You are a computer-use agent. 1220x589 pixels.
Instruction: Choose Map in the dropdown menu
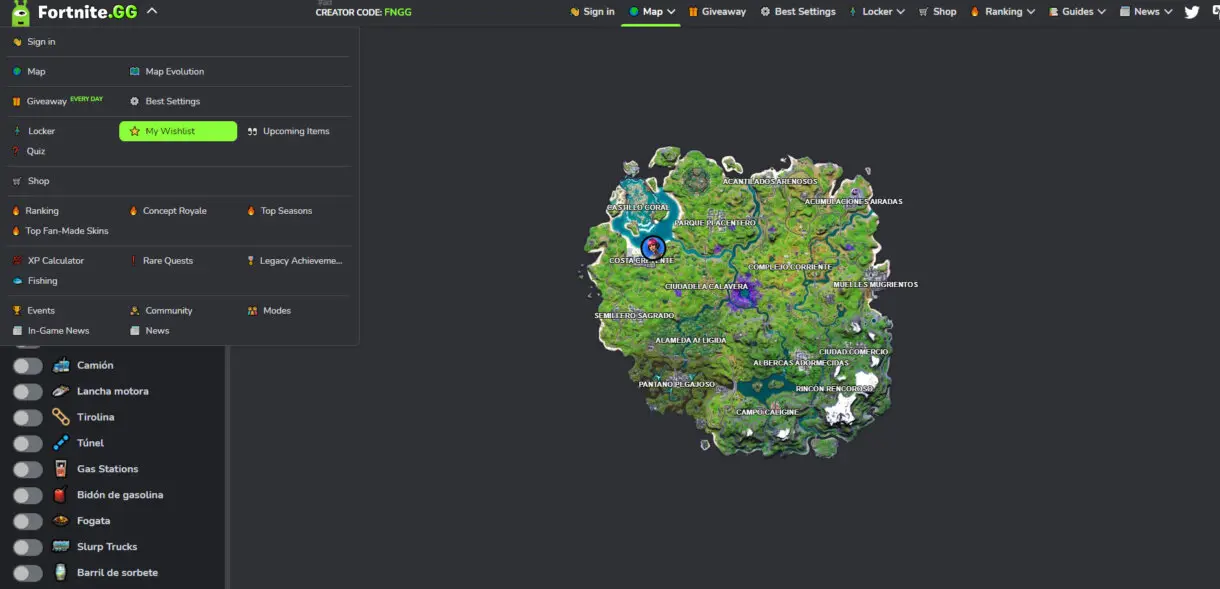pyautogui.click(x=29, y=72)
